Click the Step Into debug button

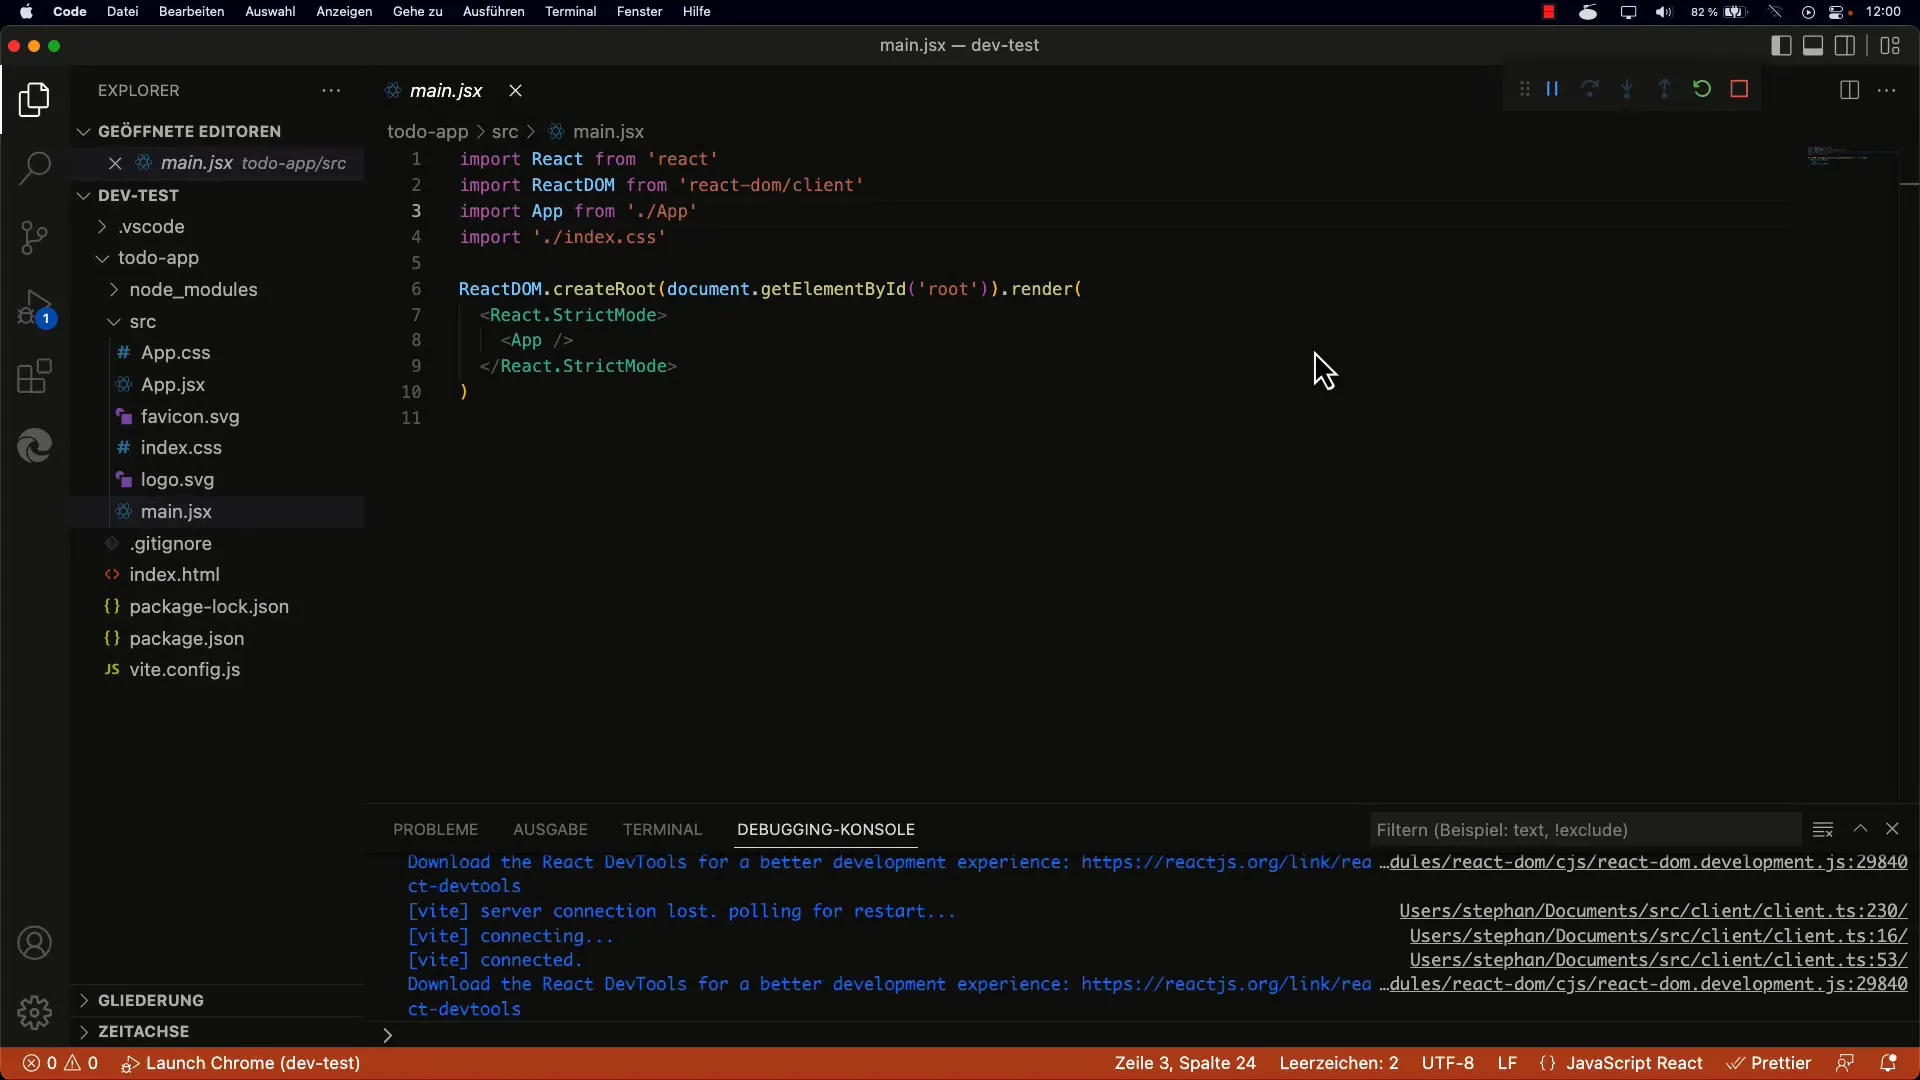pos(1627,89)
